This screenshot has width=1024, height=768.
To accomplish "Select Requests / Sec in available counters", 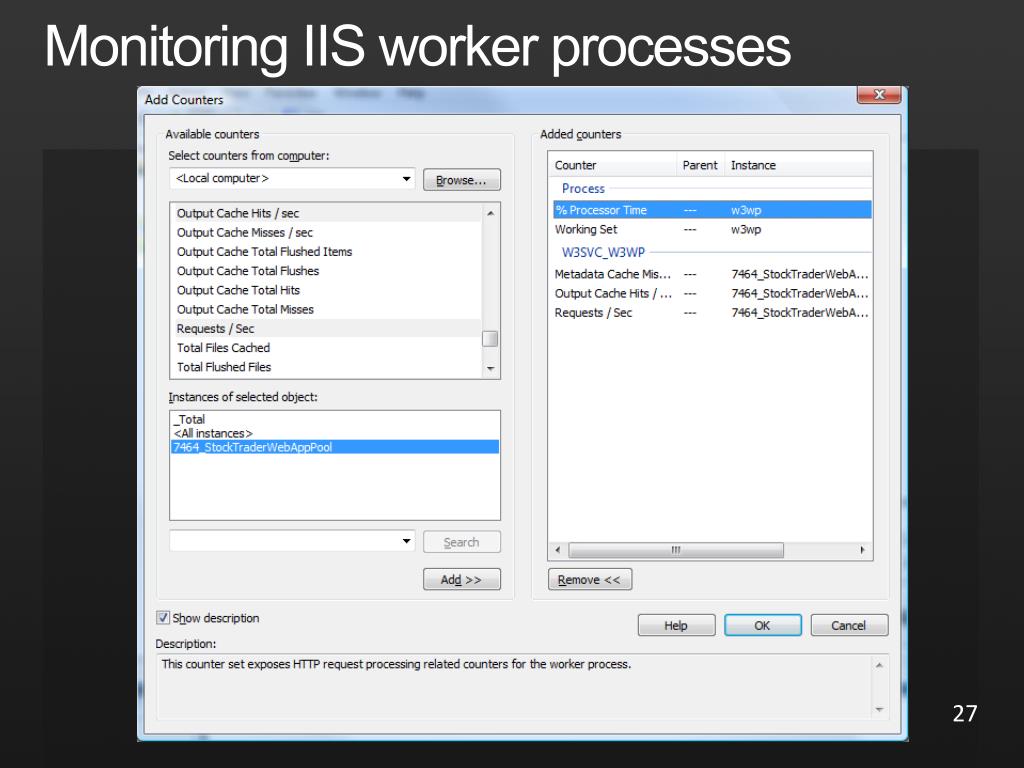I will pos(216,329).
